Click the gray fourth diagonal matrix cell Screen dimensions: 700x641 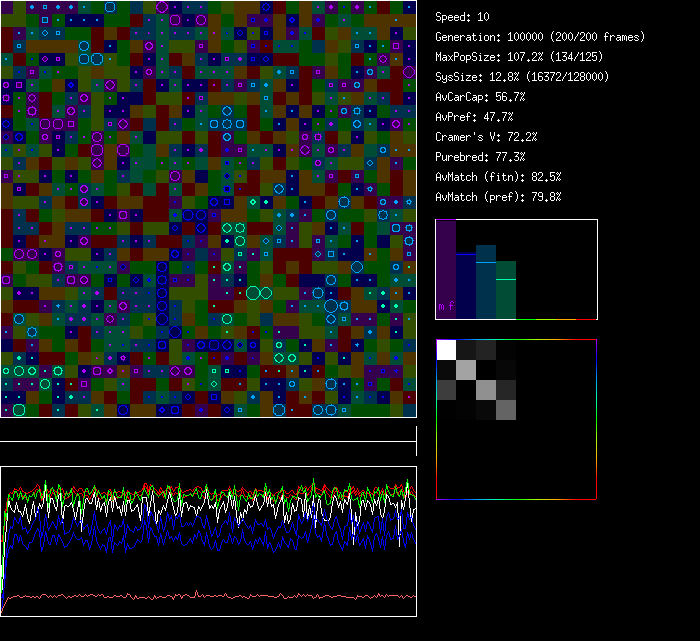(x=506, y=409)
